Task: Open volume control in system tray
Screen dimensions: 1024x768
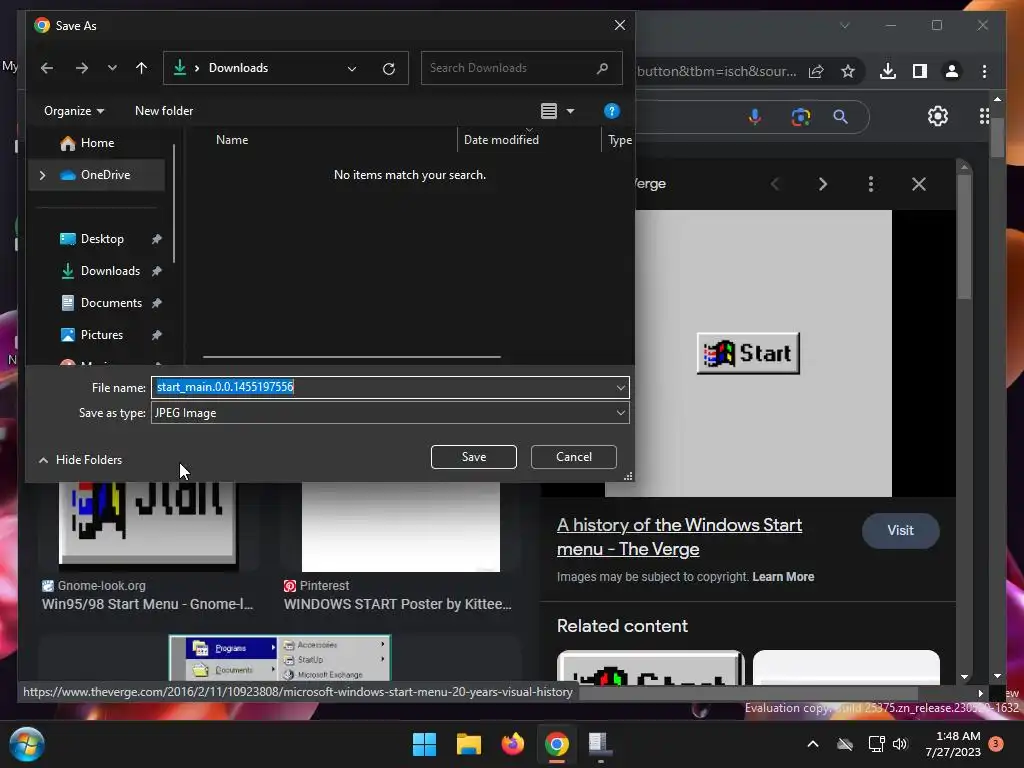Action: coord(901,744)
